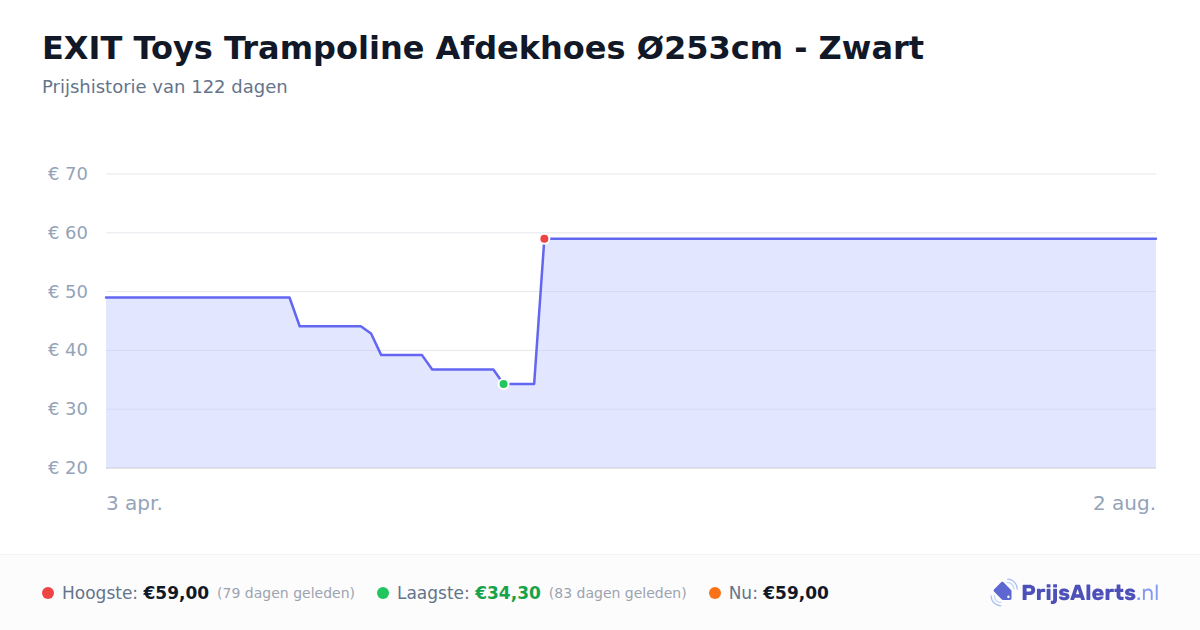
Task: Click the Laagste €34,30 price value
Action: pyautogui.click(x=508, y=593)
